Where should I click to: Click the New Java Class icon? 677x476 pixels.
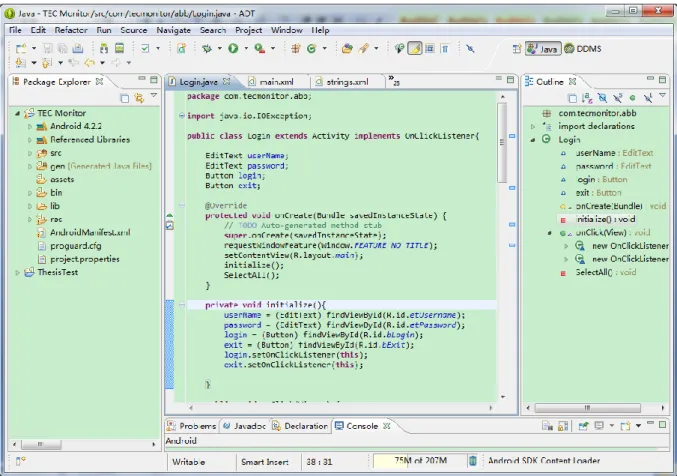coord(311,48)
